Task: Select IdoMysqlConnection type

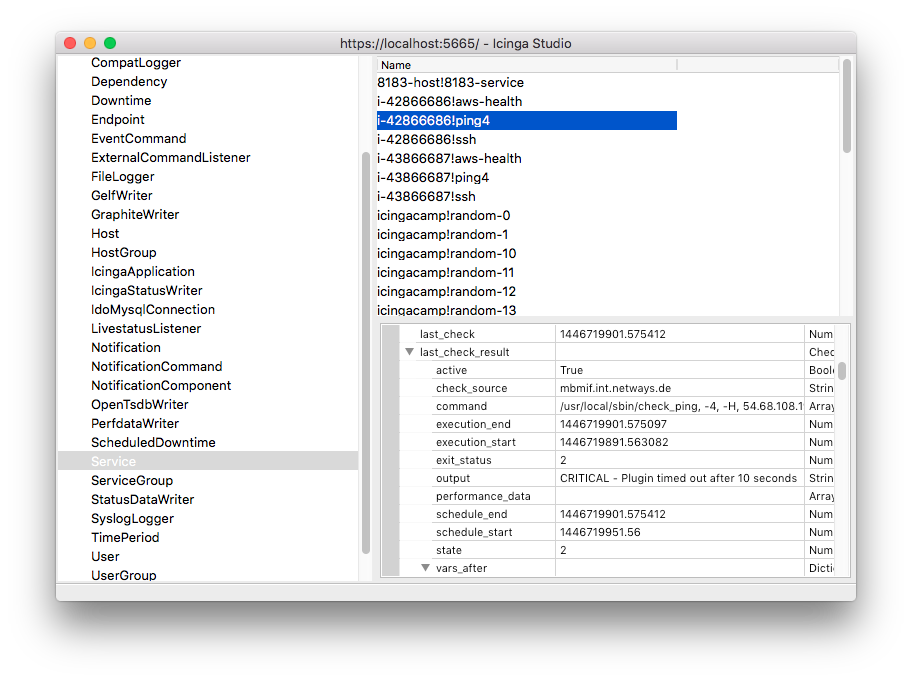Action: pyautogui.click(x=153, y=309)
